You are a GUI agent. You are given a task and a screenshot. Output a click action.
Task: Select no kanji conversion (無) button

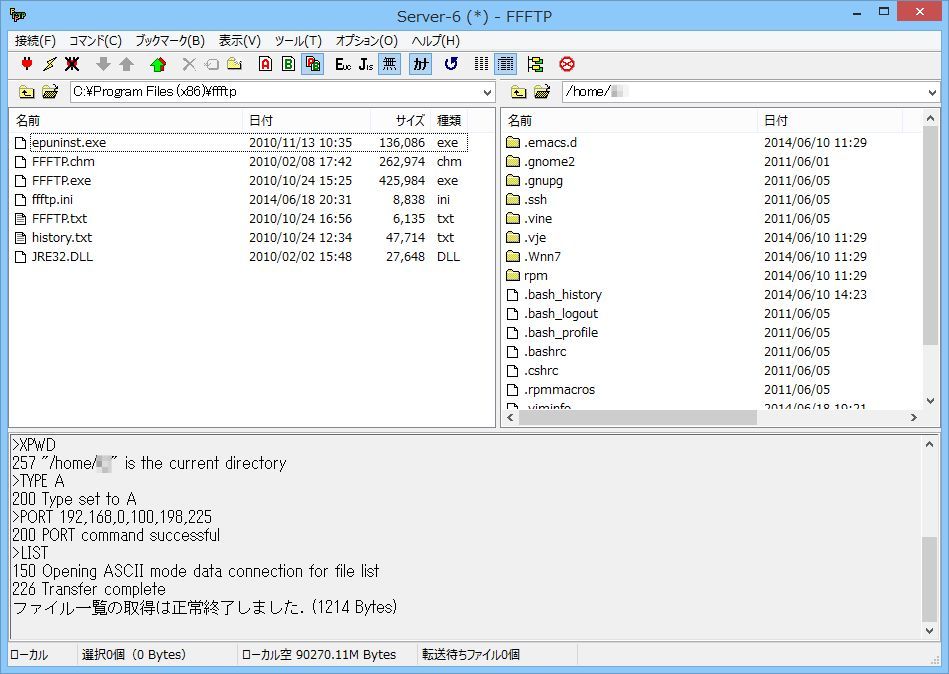[390, 64]
